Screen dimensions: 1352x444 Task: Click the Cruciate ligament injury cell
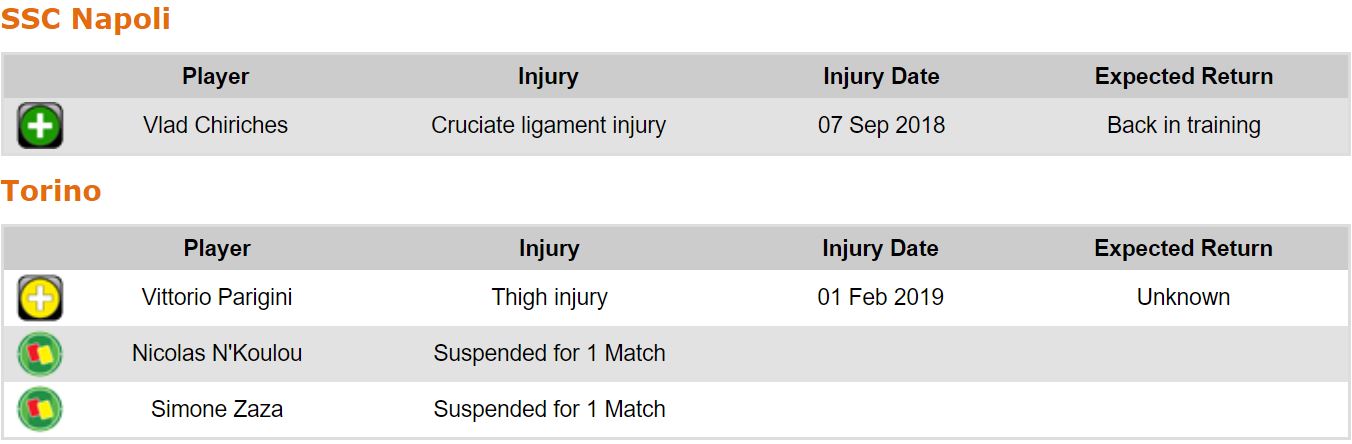548,126
